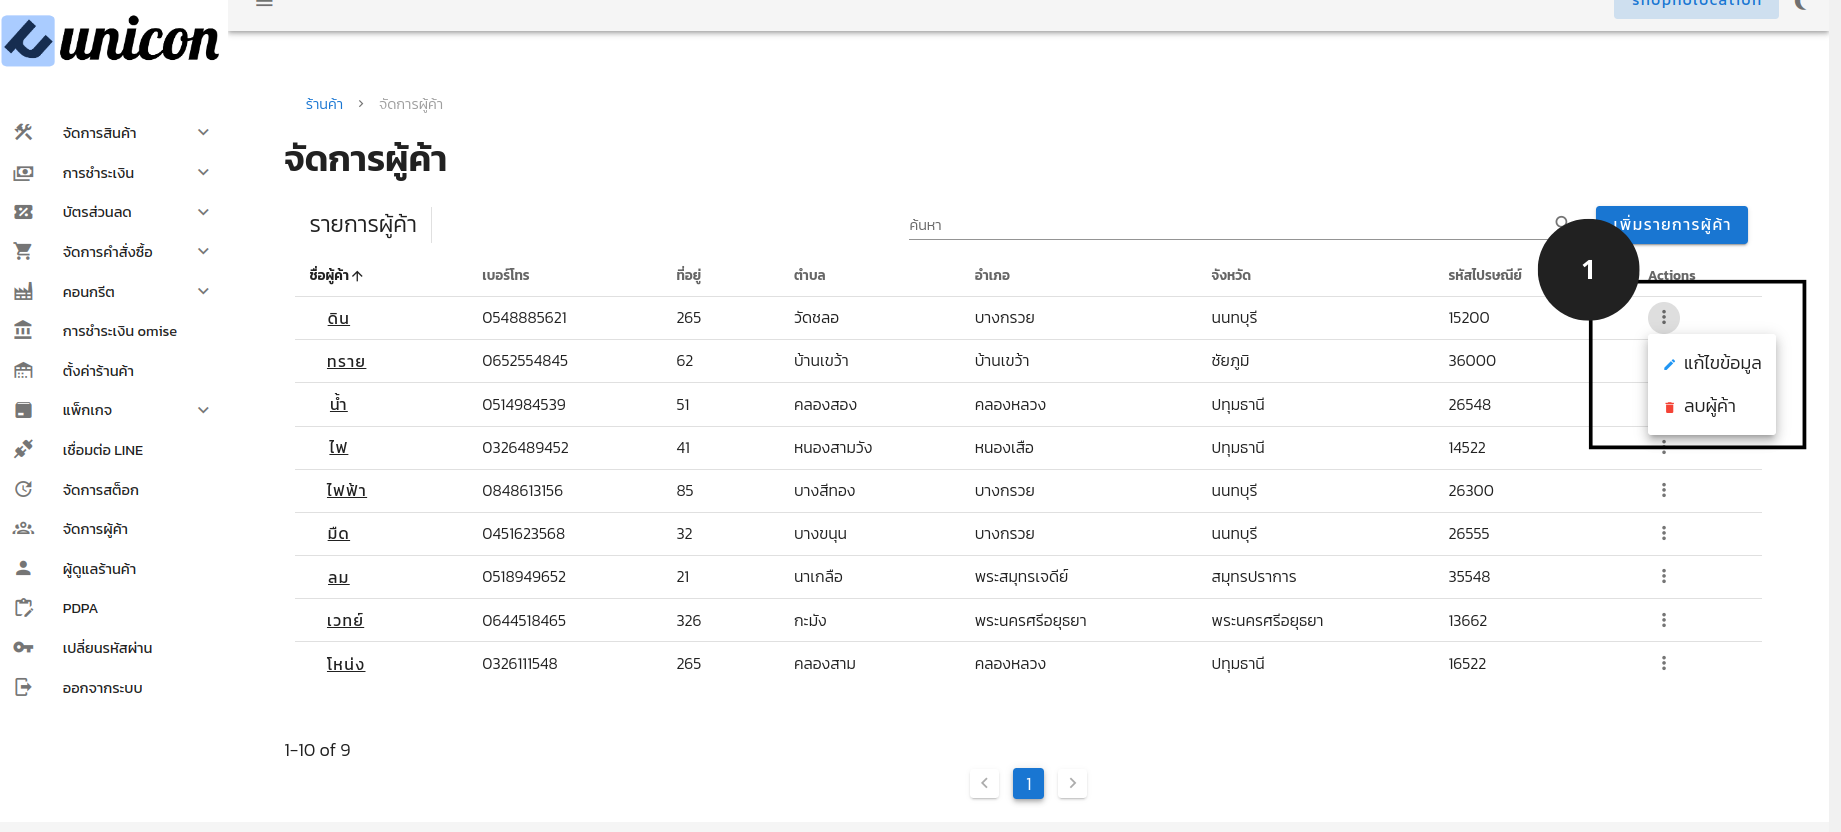
Task: Open merchant ทราย name link
Action: [x=346, y=361]
